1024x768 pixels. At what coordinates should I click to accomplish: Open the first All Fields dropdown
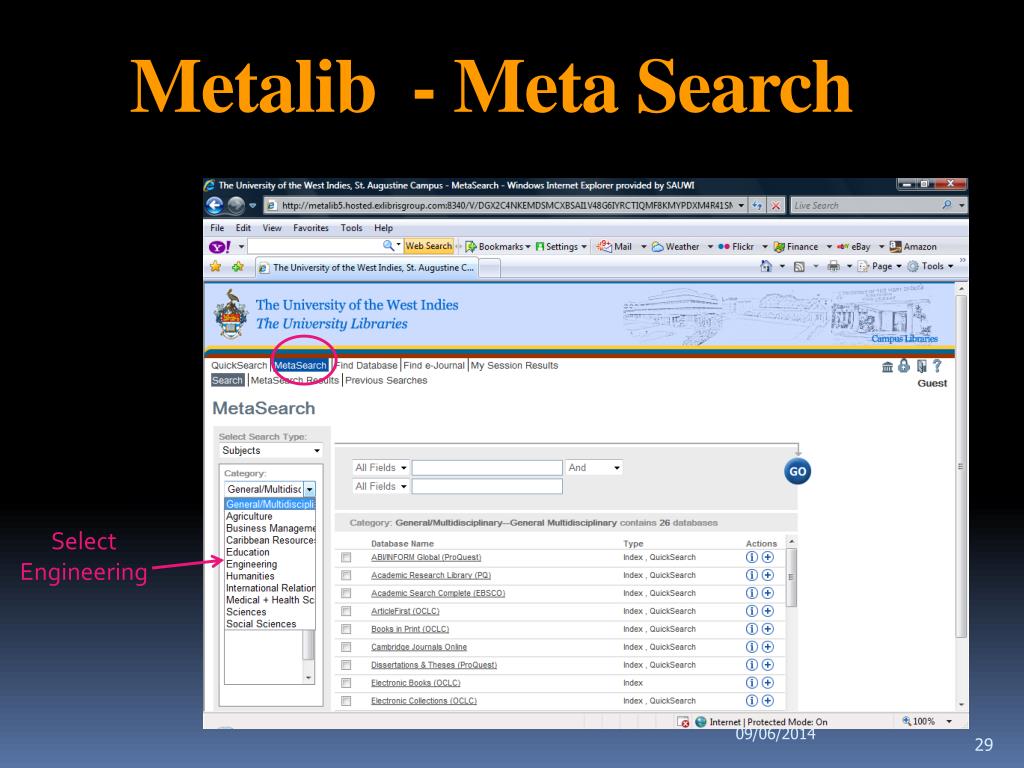pos(381,468)
